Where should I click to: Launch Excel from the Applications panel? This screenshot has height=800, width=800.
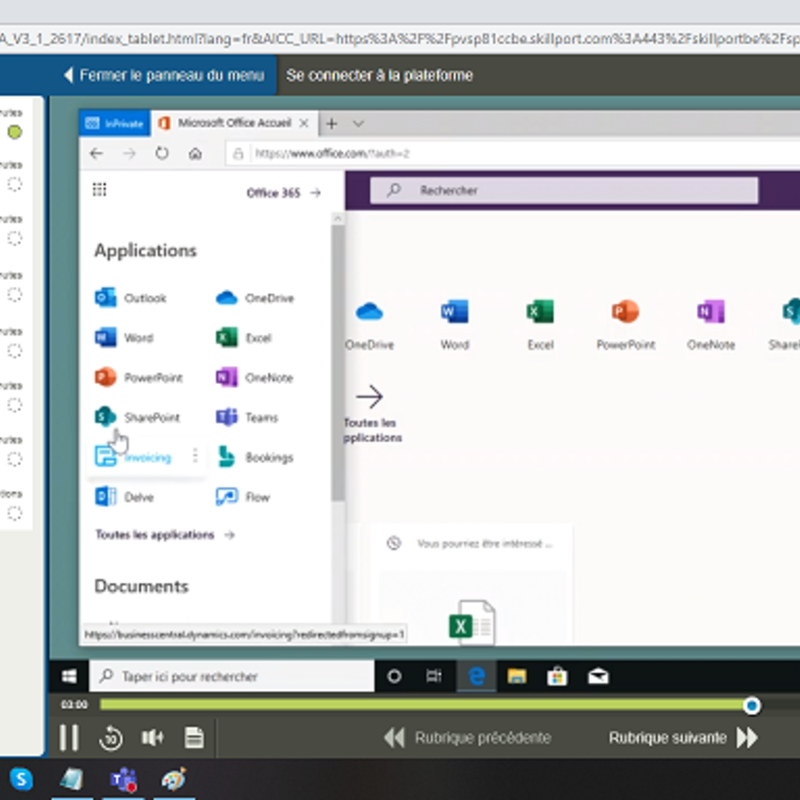pos(243,338)
